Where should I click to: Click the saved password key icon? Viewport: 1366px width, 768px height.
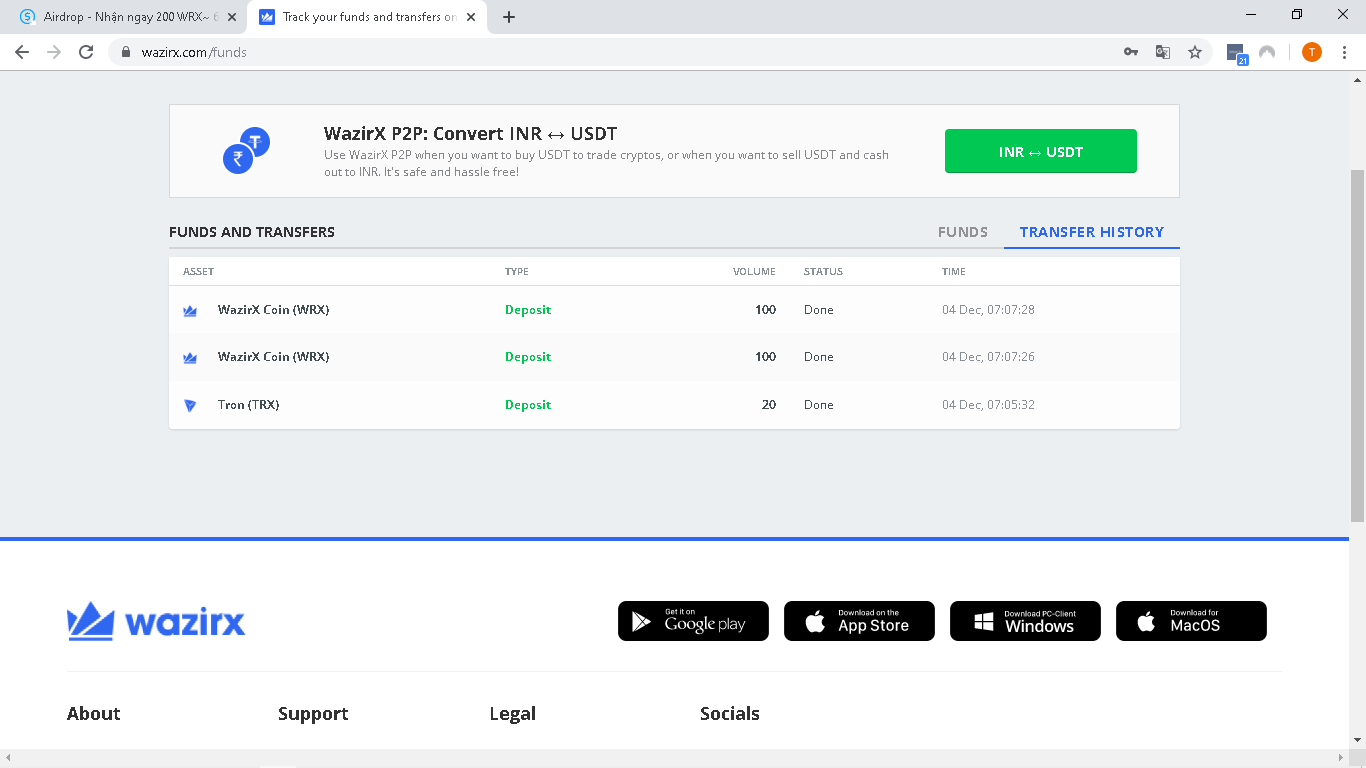[1131, 52]
